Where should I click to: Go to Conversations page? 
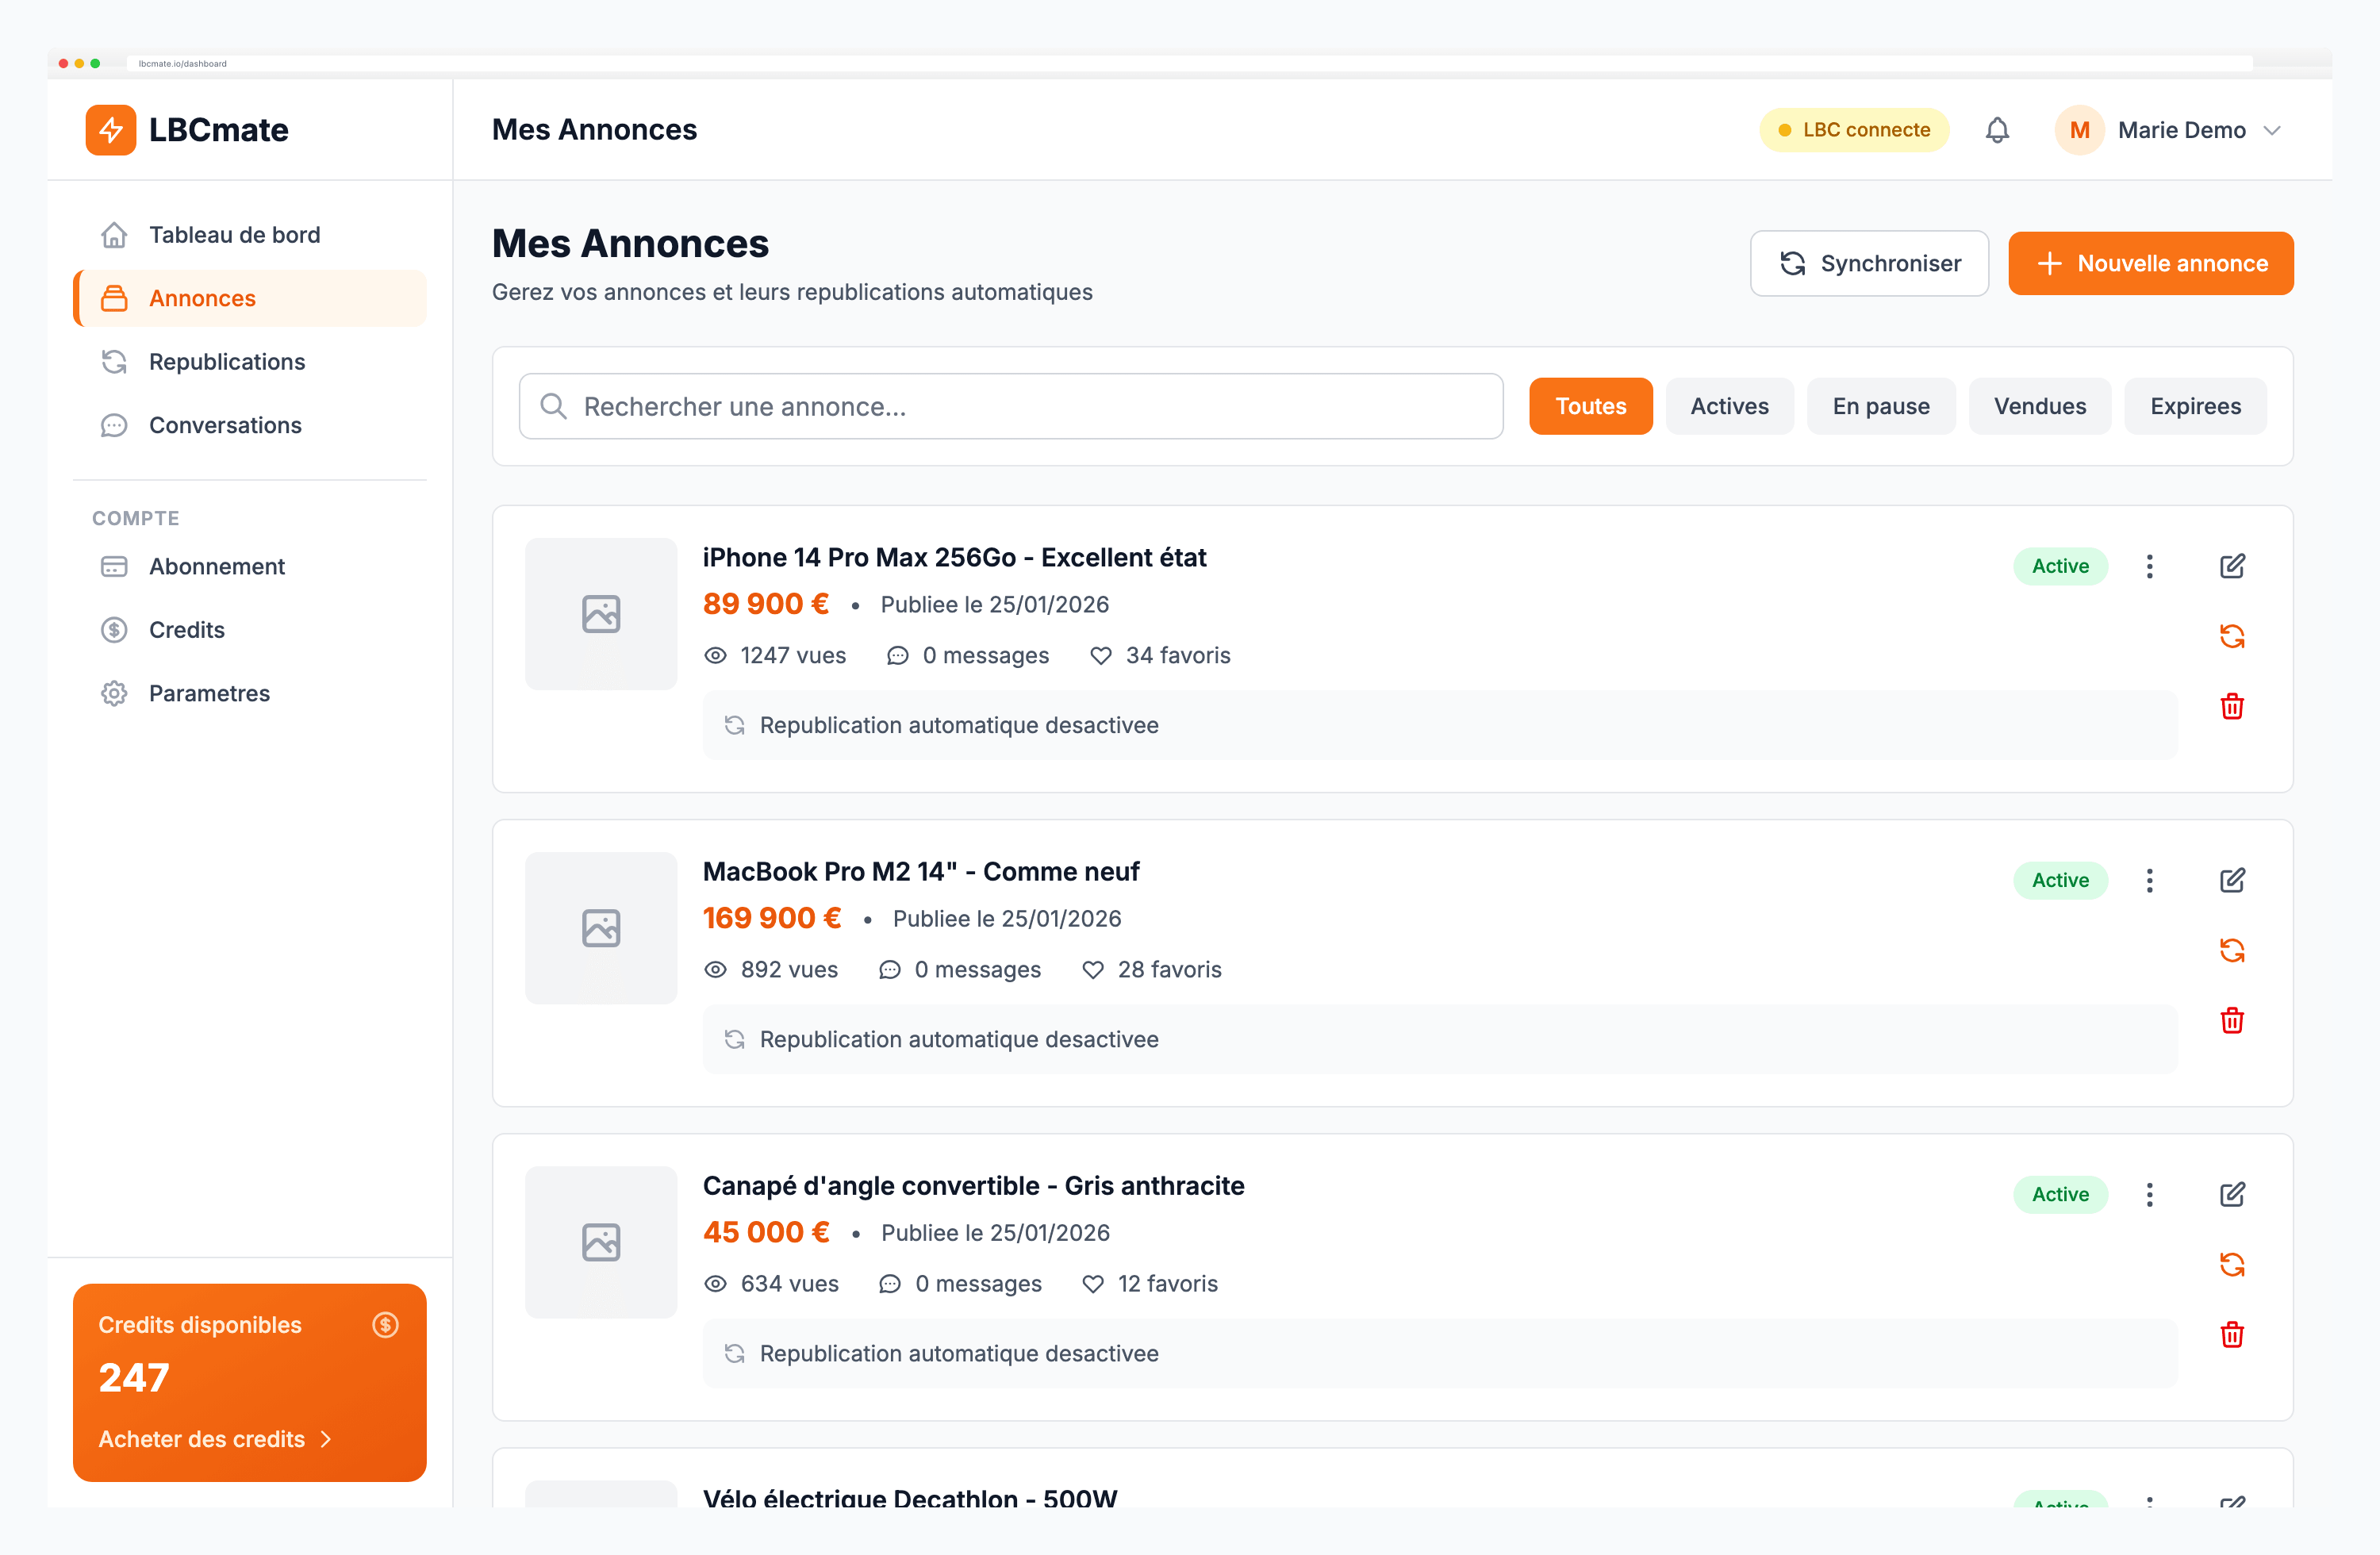(225, 425)
